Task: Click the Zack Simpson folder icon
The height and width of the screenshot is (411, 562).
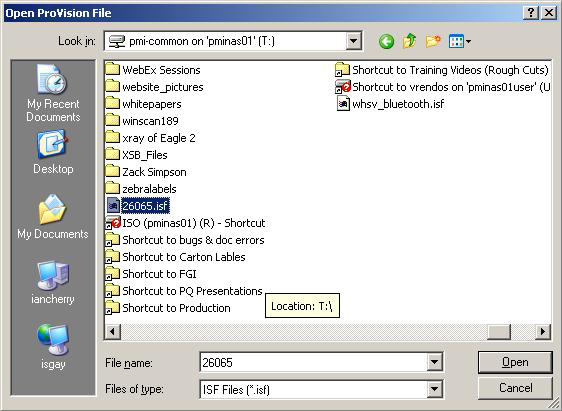Action: (113, 172)
